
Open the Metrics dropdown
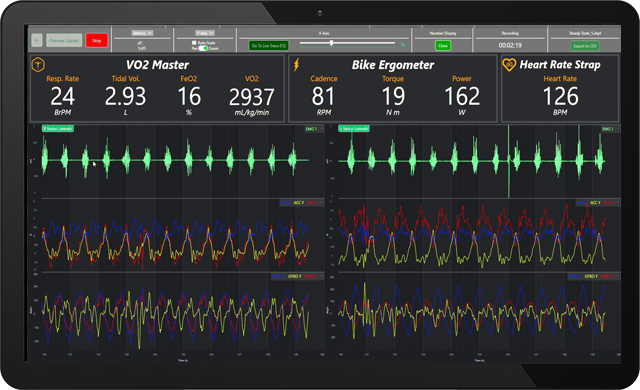click(x=142, y=33)
